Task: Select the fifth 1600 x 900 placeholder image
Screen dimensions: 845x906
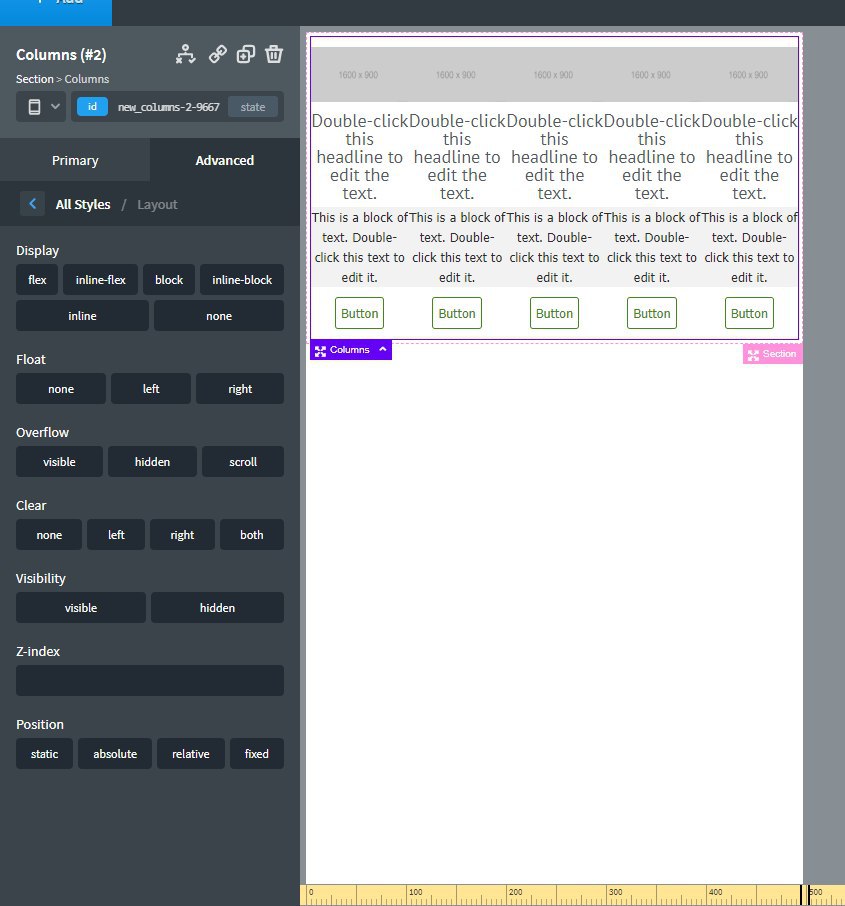Action: [748, 75]
